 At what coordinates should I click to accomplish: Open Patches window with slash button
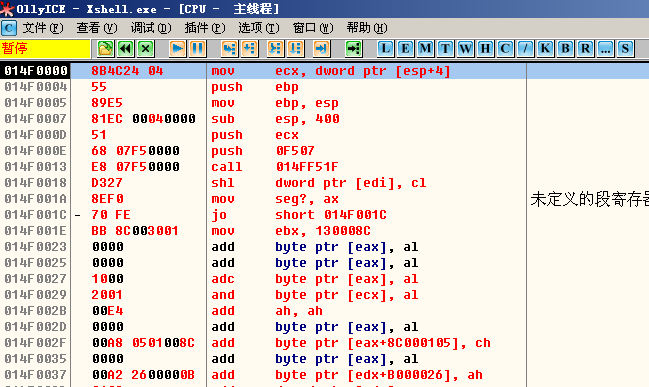pyautogui.click(x=525, y=49)
